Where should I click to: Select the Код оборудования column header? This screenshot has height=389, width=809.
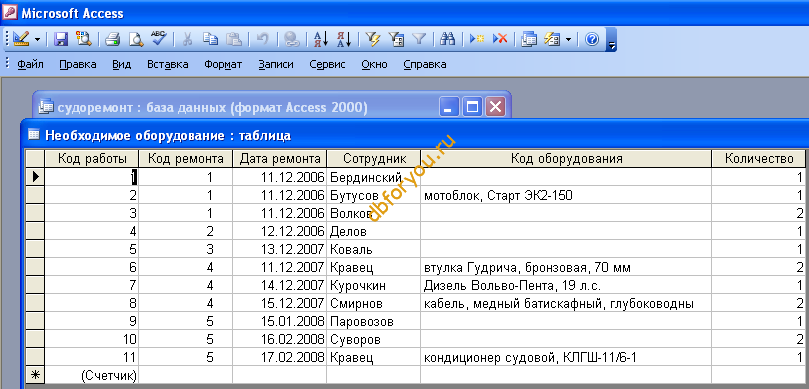[x=566, y=158]
